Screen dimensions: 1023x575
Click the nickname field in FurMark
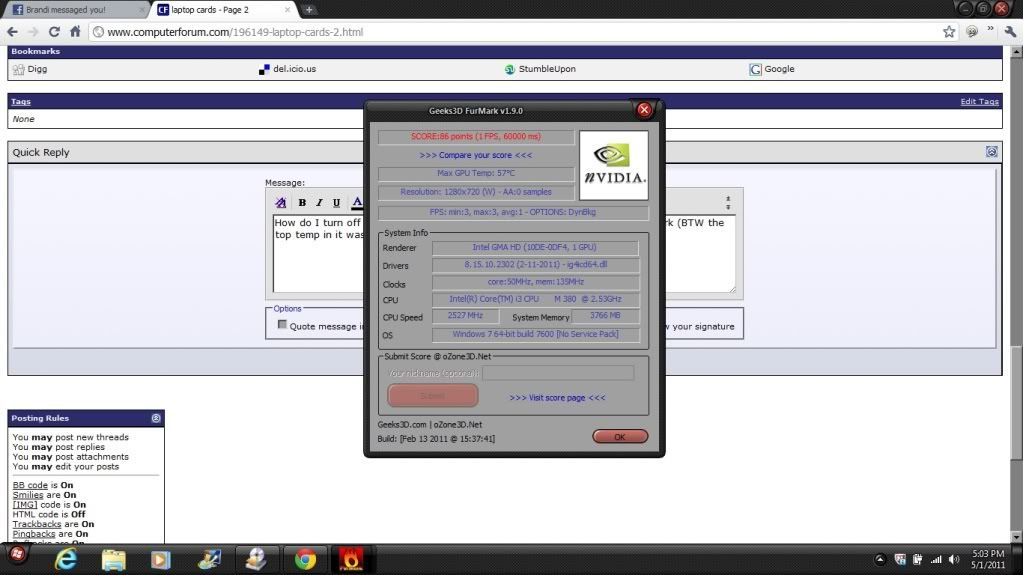558,373
